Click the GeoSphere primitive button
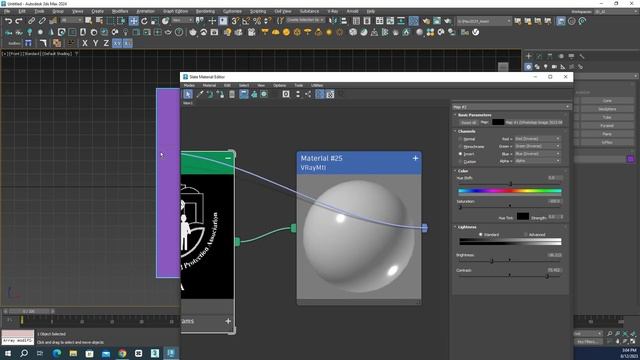Image resolution: width=640 pixels, height=360 pixels. pos(607,109)
